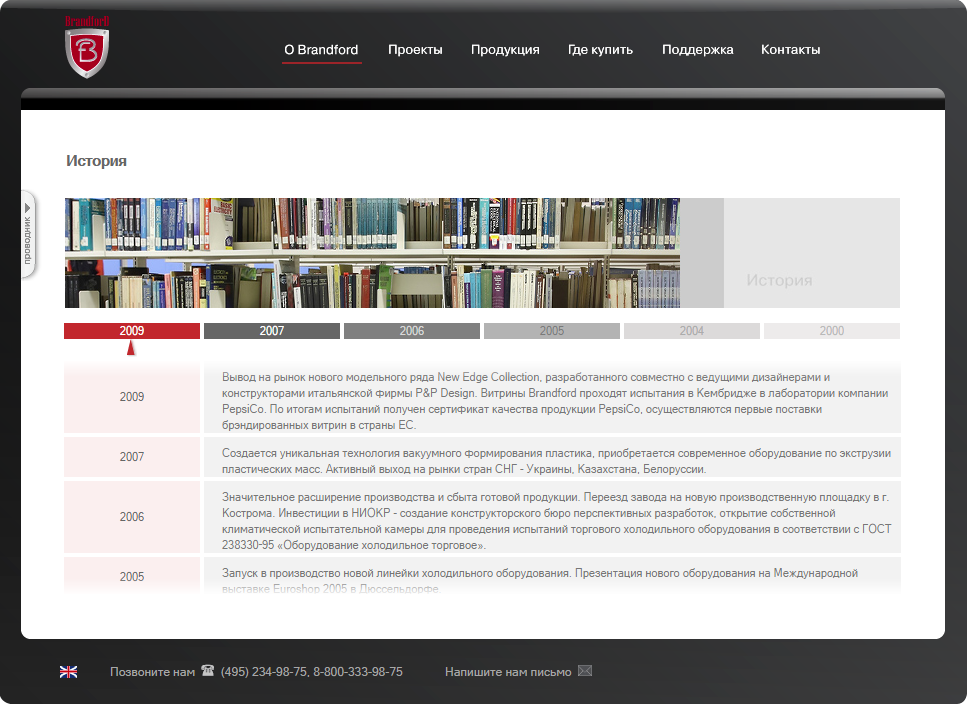The image size is (967, 704).
Task: Open the Продукция menu item
Action: [x=505, y=50]
